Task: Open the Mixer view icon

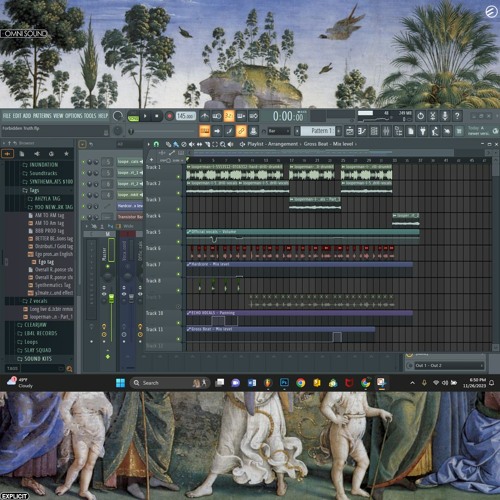Action: coord(386,131)
